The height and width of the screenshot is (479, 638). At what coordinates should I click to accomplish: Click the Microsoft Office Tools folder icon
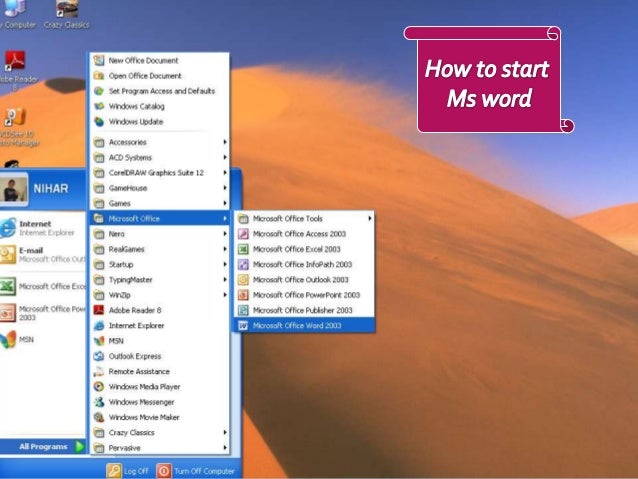pos(243,219)
